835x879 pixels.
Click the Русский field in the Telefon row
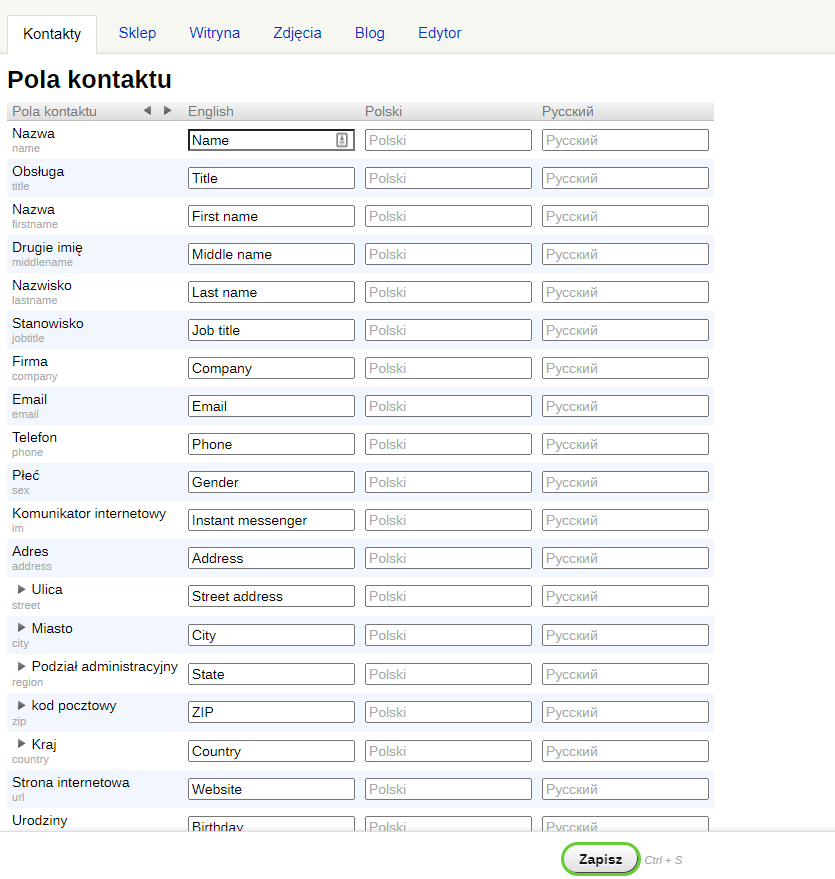[625, 444]
